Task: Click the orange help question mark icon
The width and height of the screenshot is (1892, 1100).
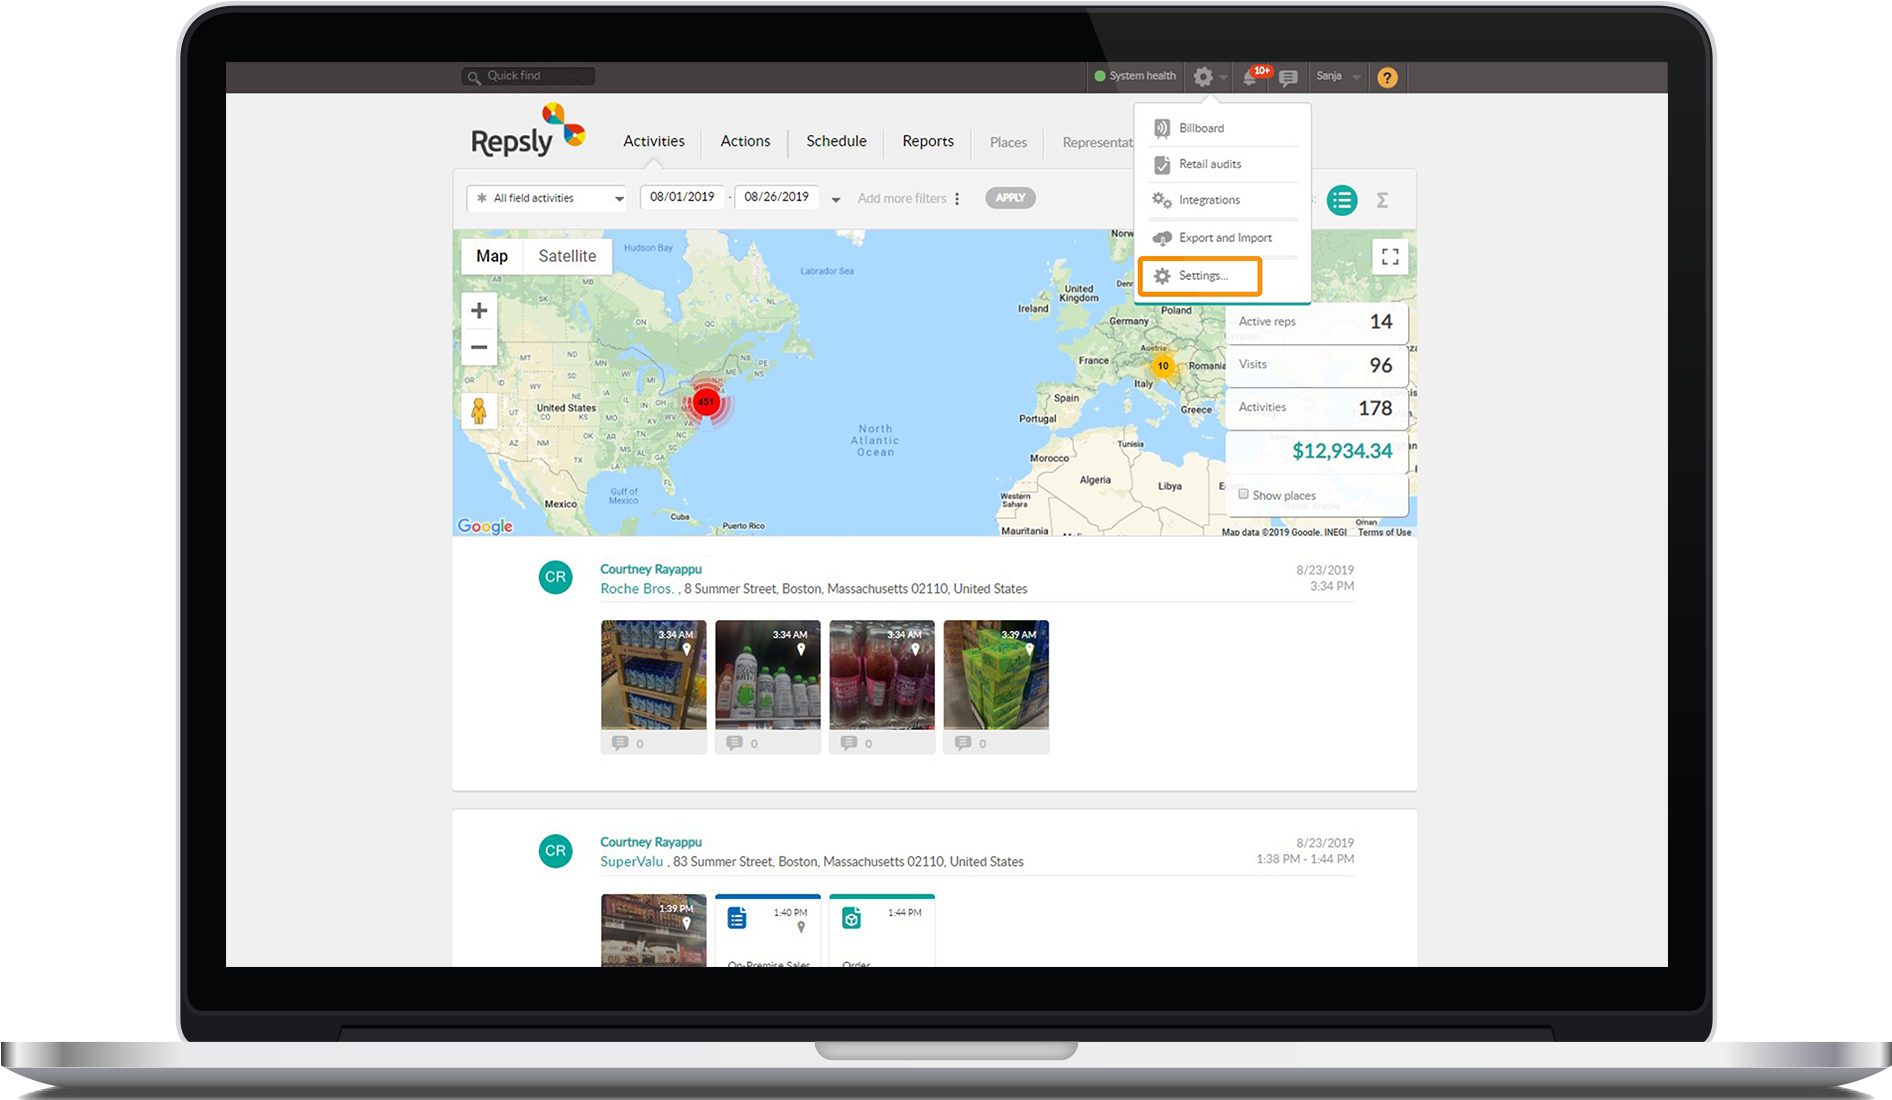Action: point(1387,77)
